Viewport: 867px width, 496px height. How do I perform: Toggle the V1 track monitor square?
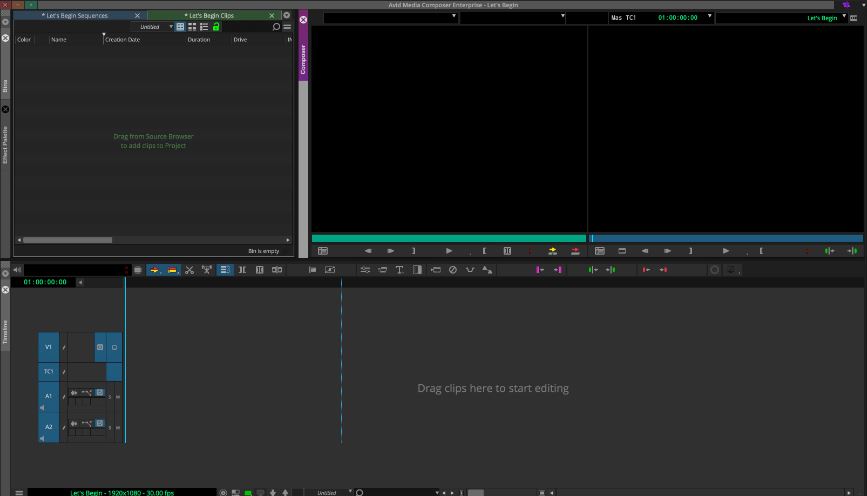point(114,347)
